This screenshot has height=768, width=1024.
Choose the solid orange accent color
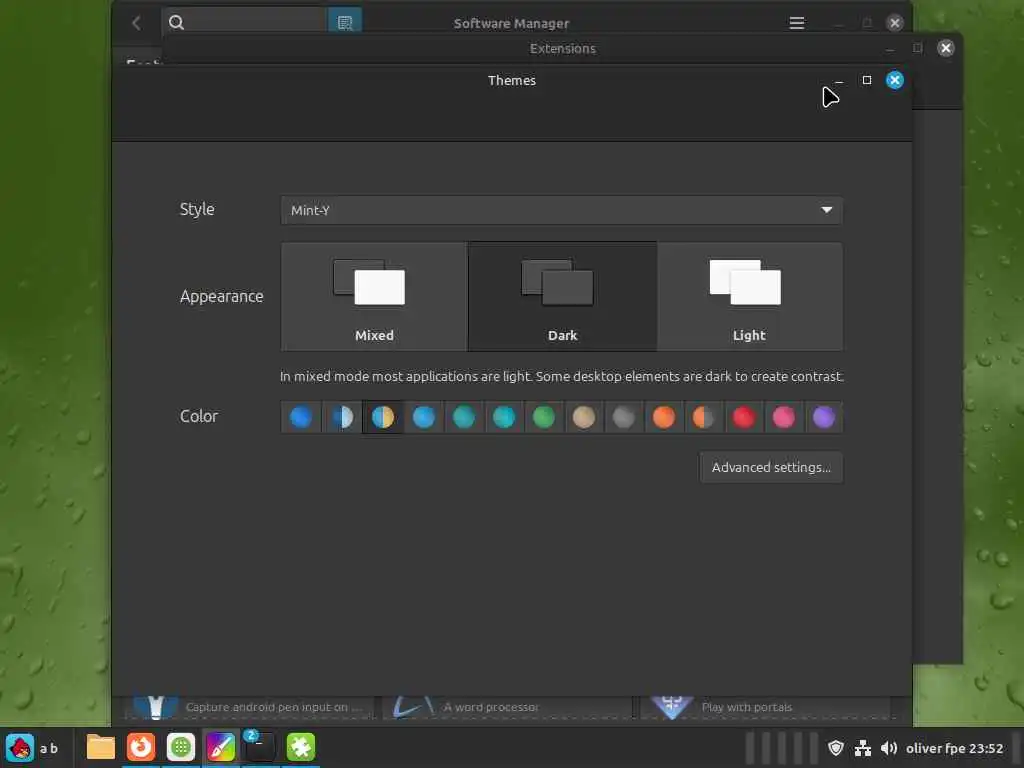(x=664, y=417)
